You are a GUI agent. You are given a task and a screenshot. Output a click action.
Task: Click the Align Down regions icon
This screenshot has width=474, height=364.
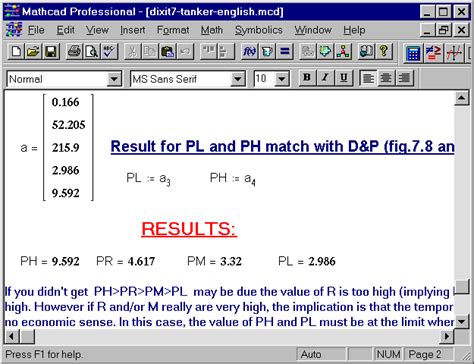coord(226,52)
